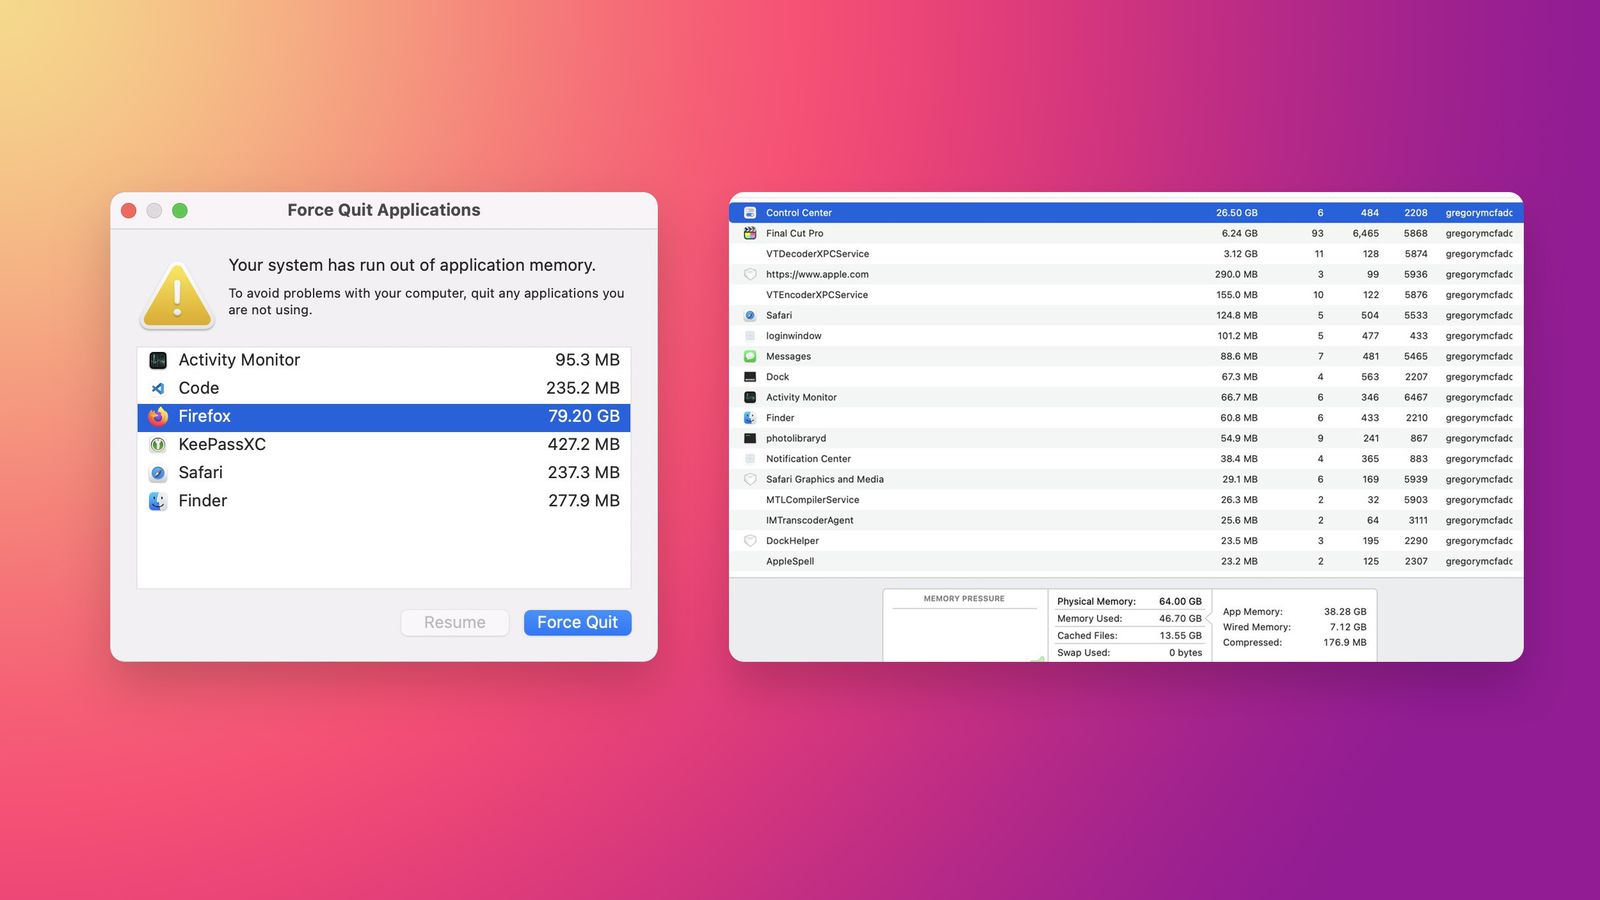The image size is (1600, 900).
Task: Click the Activity Monitor icon in process table
Action: click(750, 397)
